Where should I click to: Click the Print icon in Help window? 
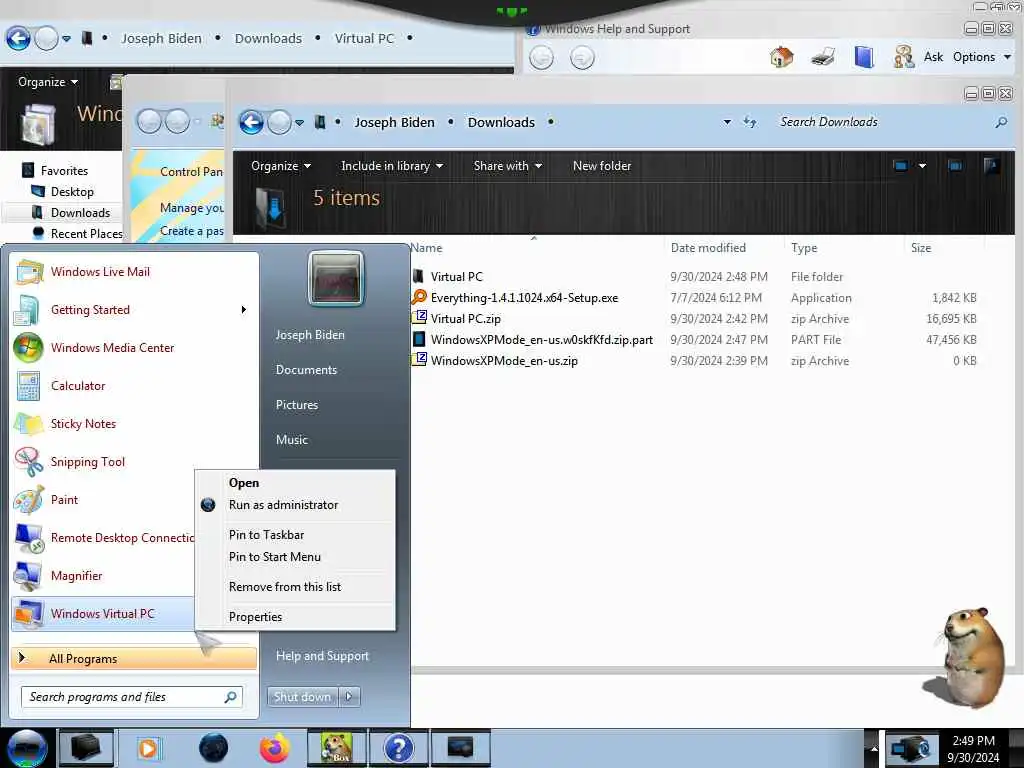click(823, 57)
